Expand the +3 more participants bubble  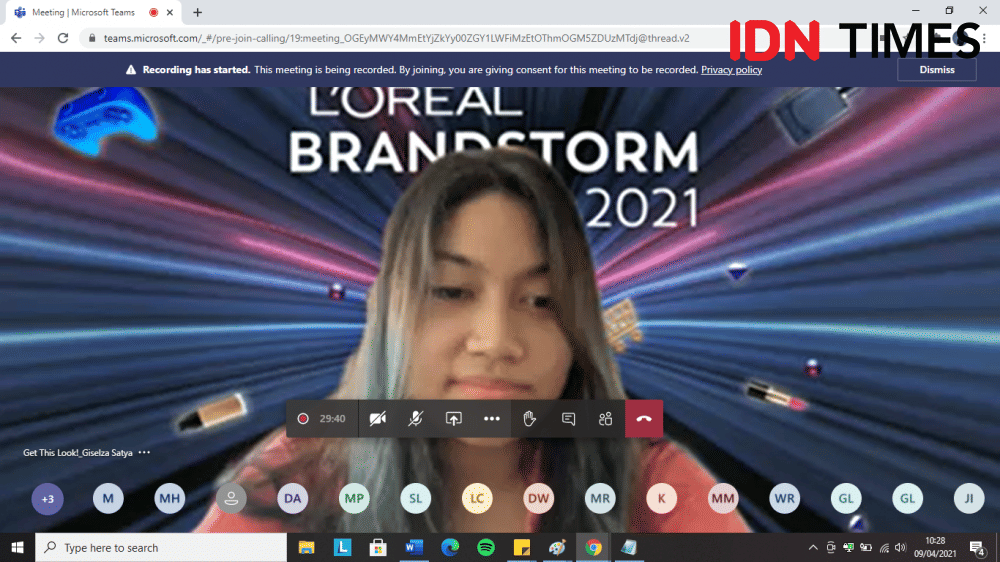click(47, 498)
